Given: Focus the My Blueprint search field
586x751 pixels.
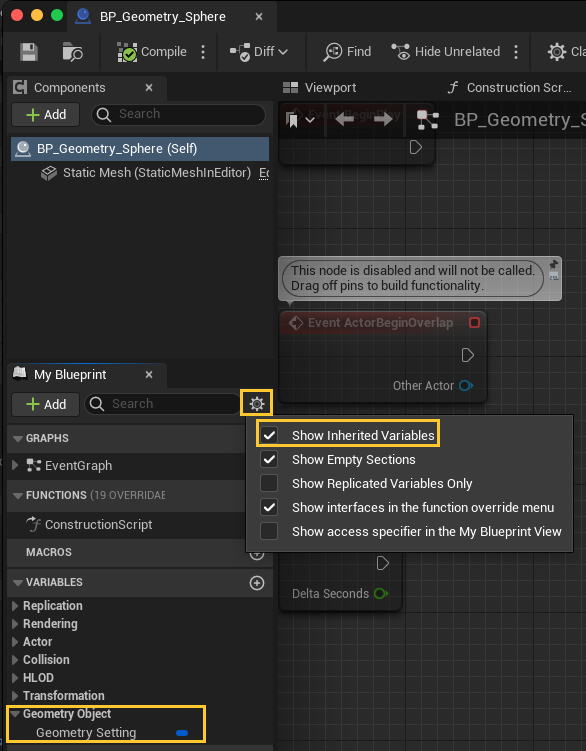Looking at the screenshot, I should pyautogui.click(x=161, y=404).
